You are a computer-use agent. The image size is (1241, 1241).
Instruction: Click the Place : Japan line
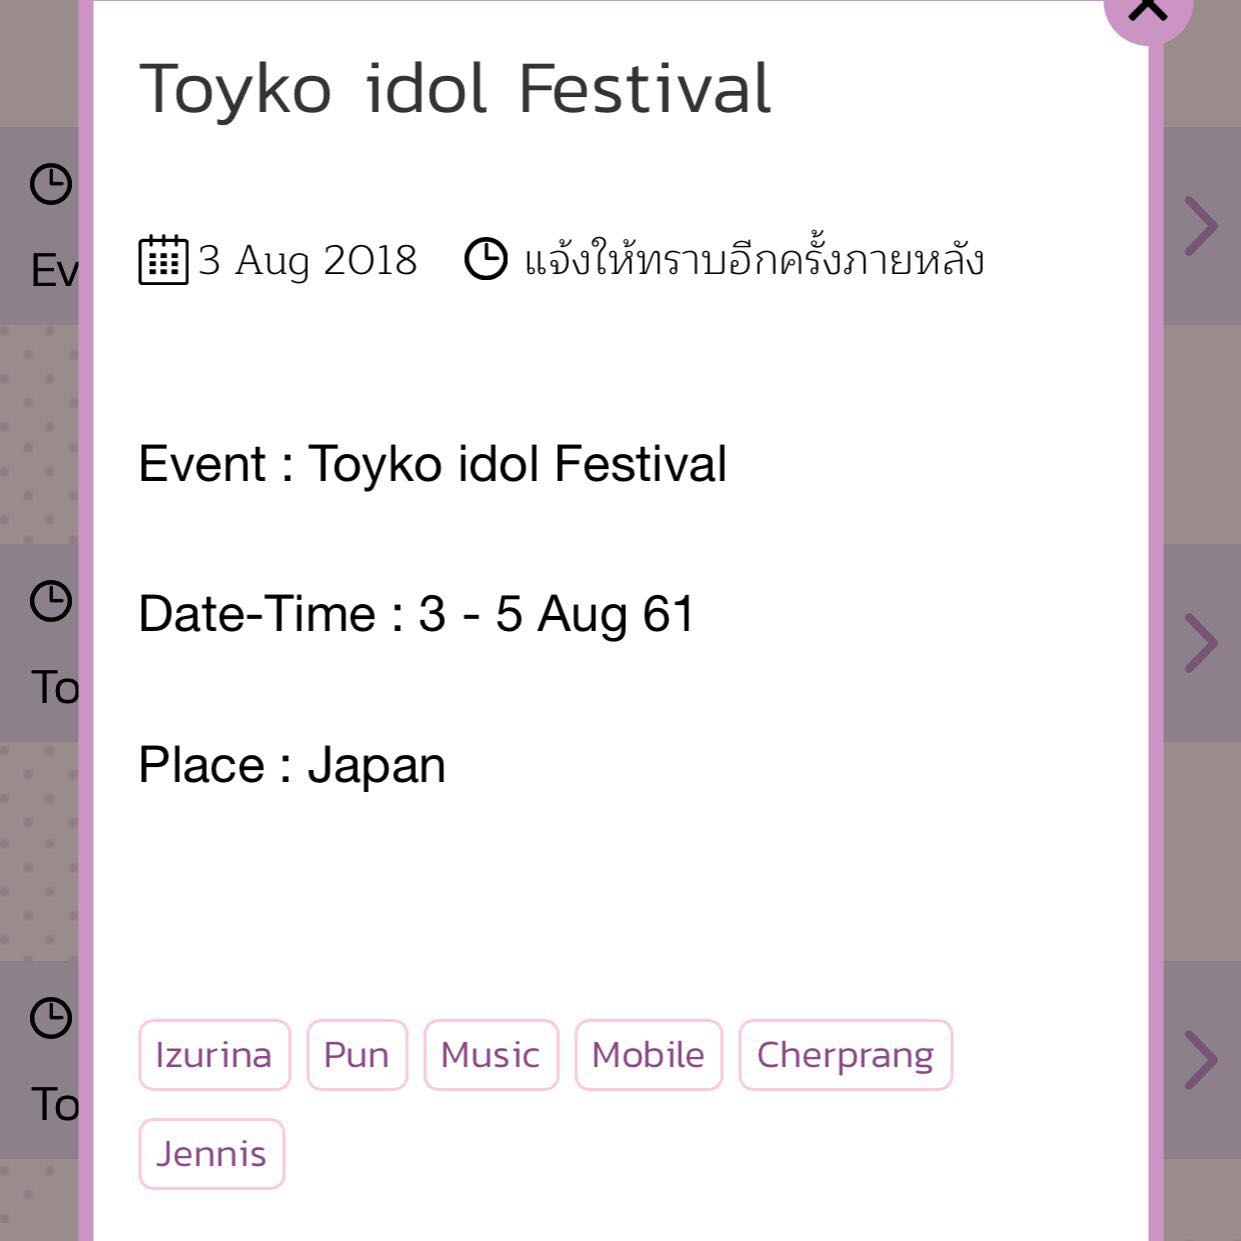292,766
